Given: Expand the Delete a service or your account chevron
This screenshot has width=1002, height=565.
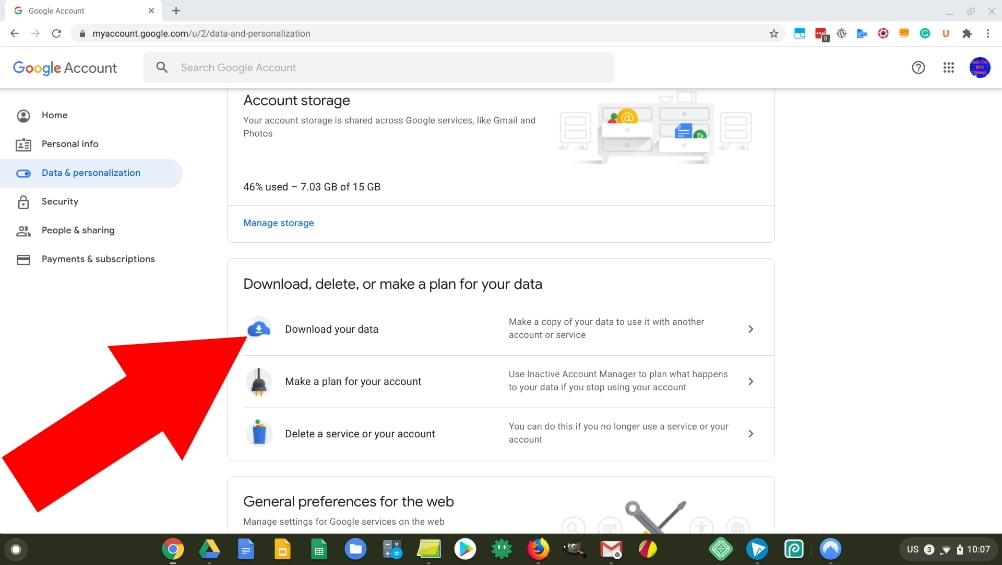Looking at the screenshot, I should 751,433.
